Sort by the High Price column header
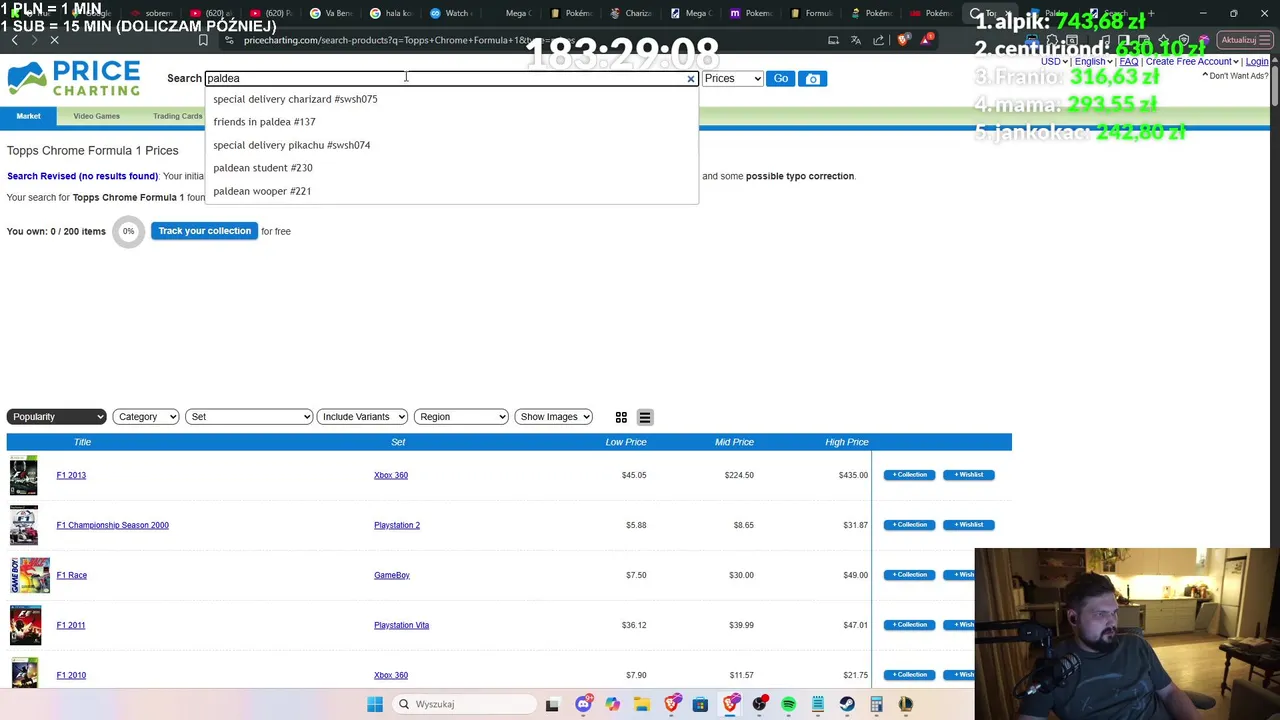Viewport: 1280px width, 720px height. point(846,442)
